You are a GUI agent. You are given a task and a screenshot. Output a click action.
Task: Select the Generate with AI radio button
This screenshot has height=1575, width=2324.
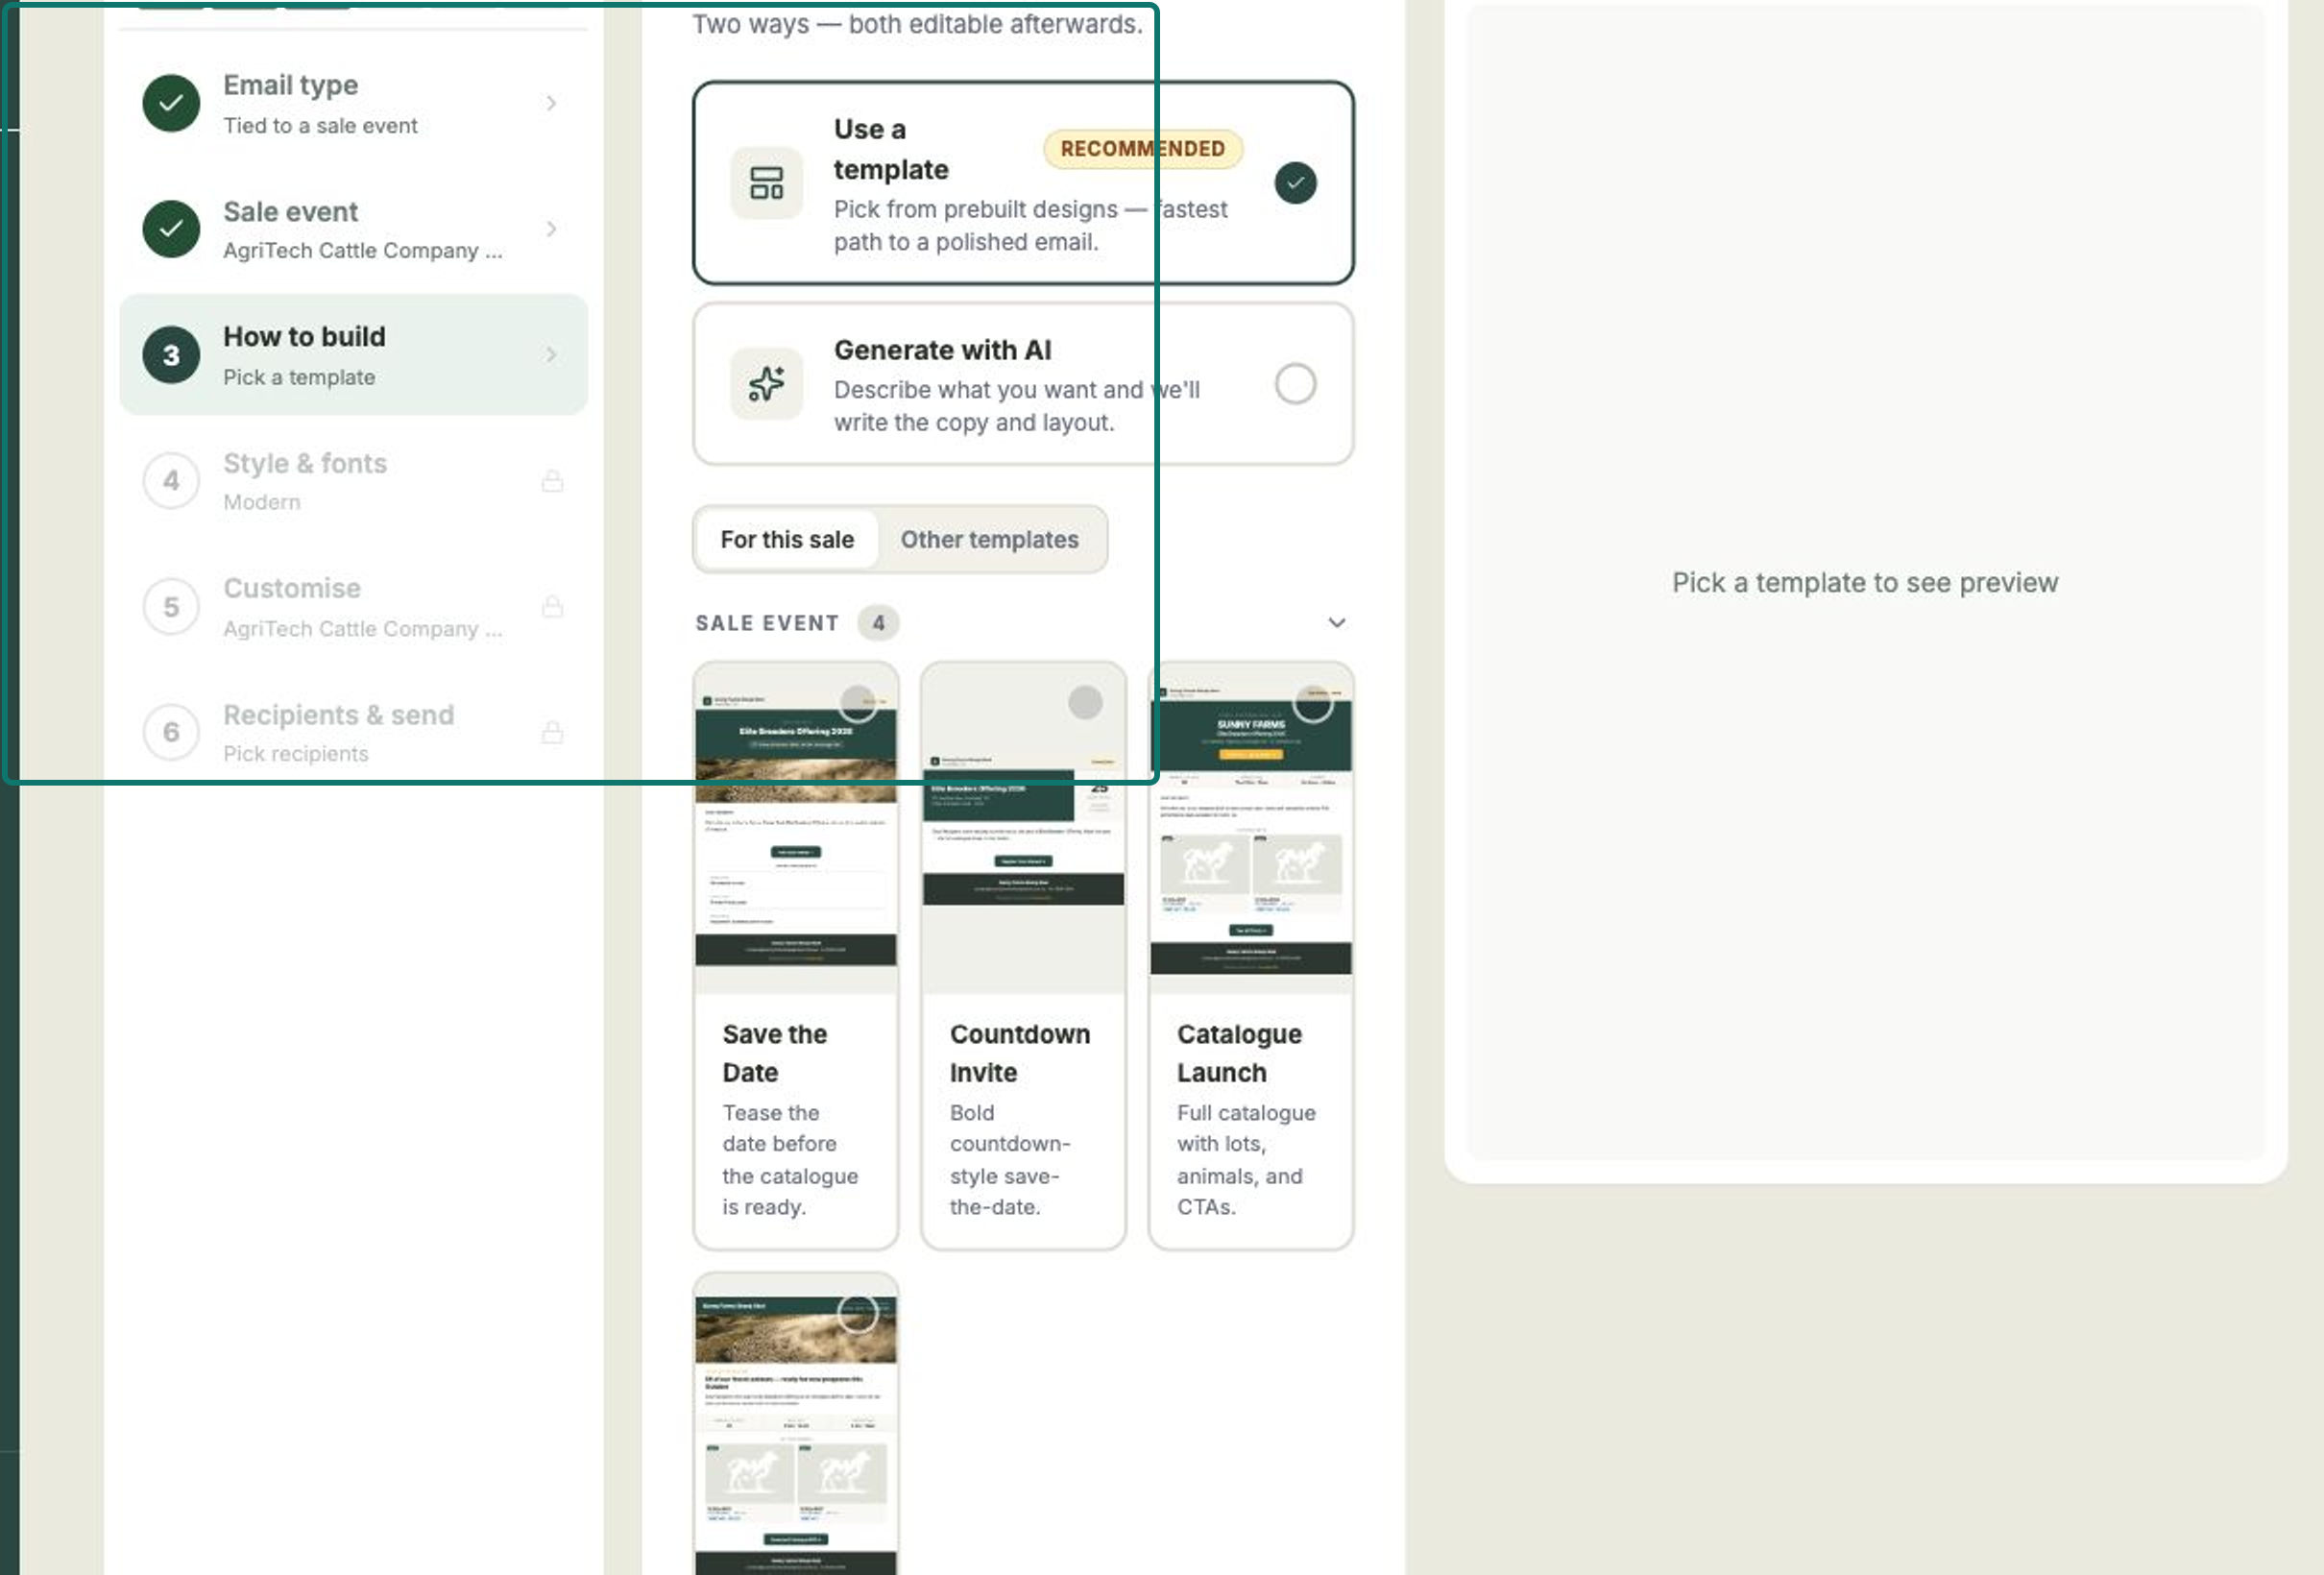pyautogui.click(x=1295, y=384)
